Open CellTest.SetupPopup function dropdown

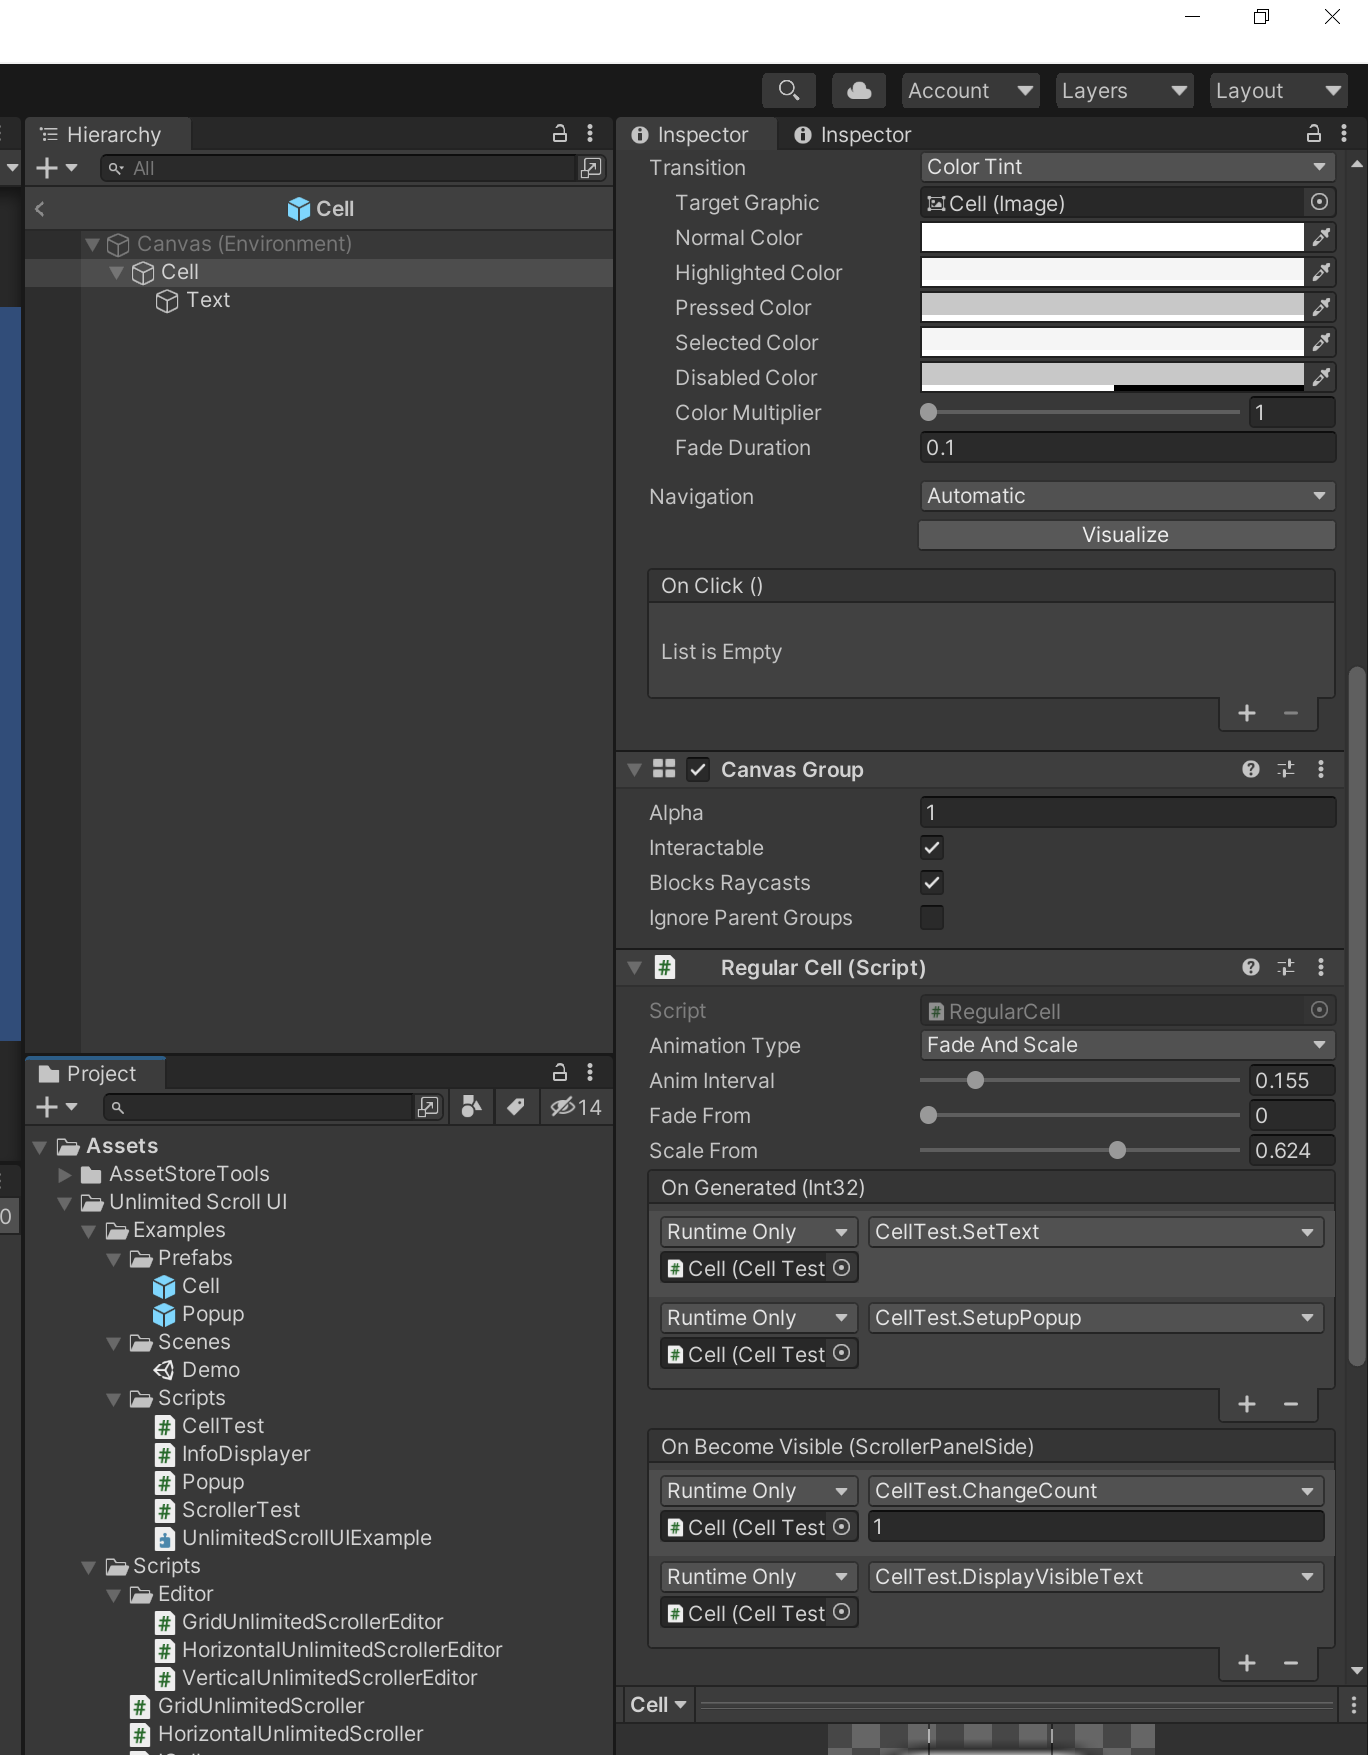(x=1096, y=1318)
